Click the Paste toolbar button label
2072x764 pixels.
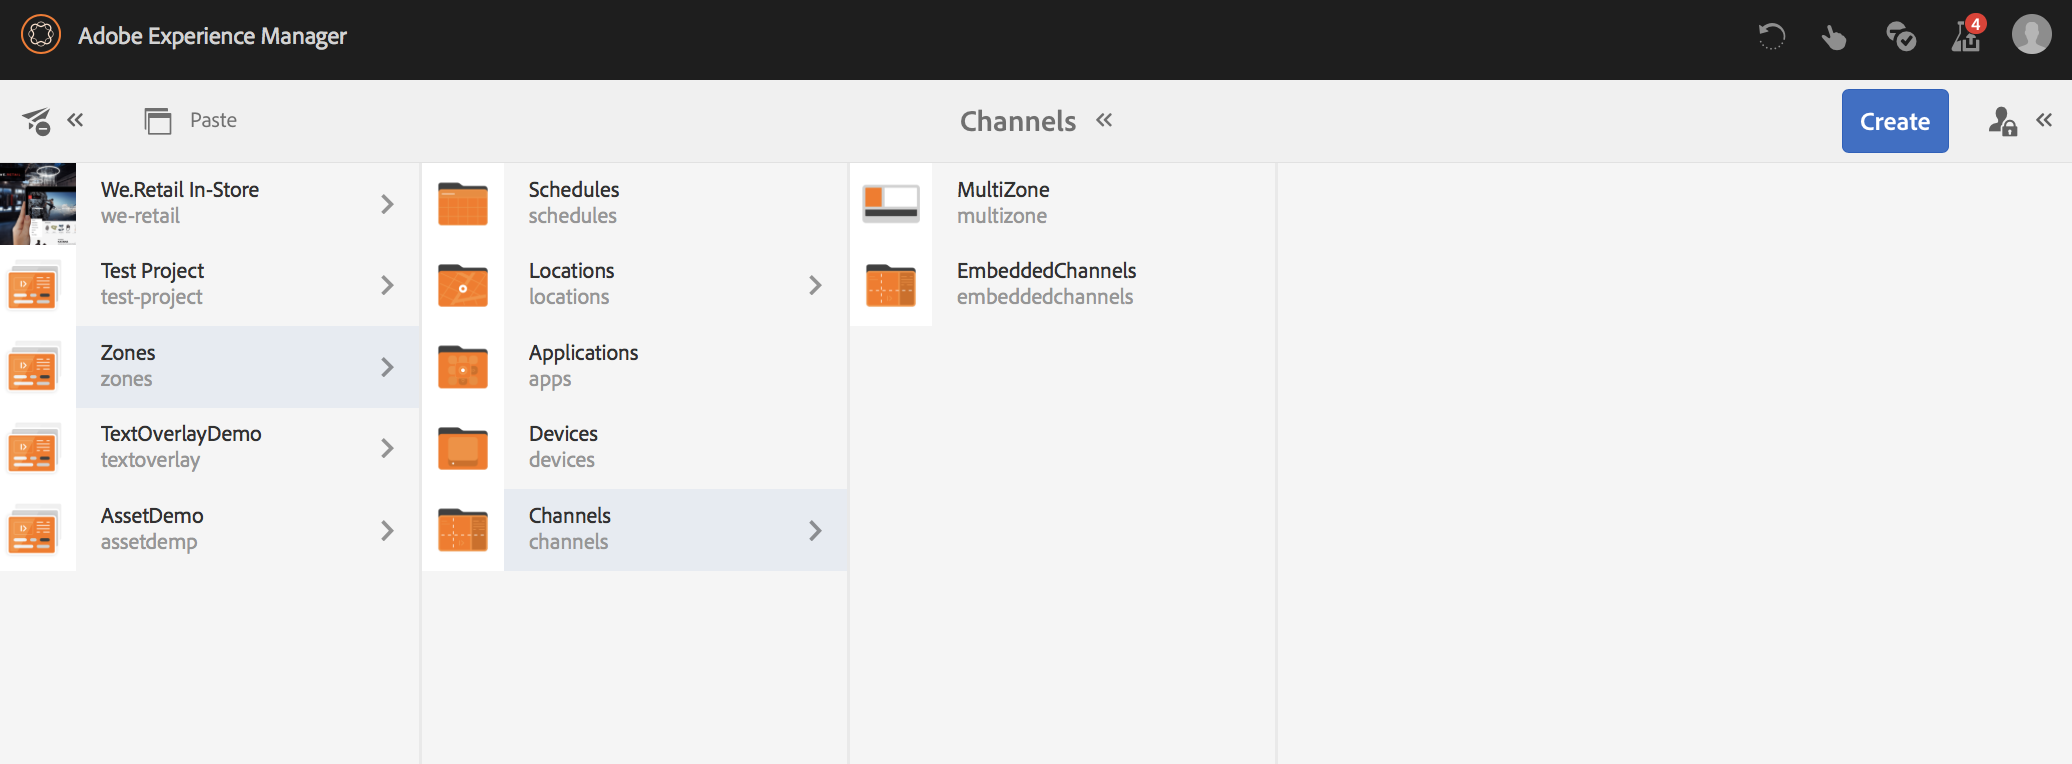[213, 120]
